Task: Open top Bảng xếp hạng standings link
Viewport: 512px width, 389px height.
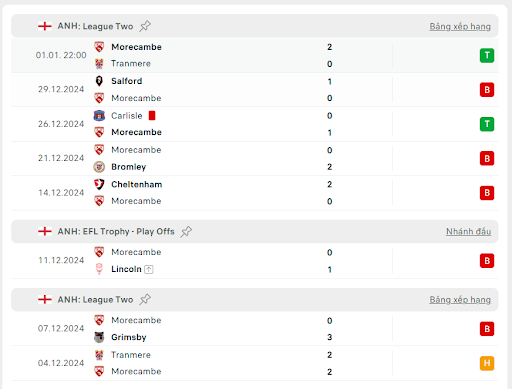Action: 460,26
